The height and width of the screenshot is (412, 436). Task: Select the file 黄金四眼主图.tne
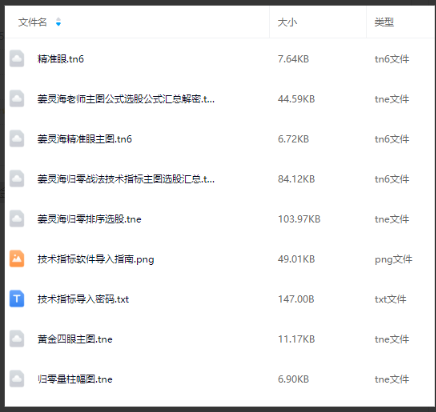point(75,339)
